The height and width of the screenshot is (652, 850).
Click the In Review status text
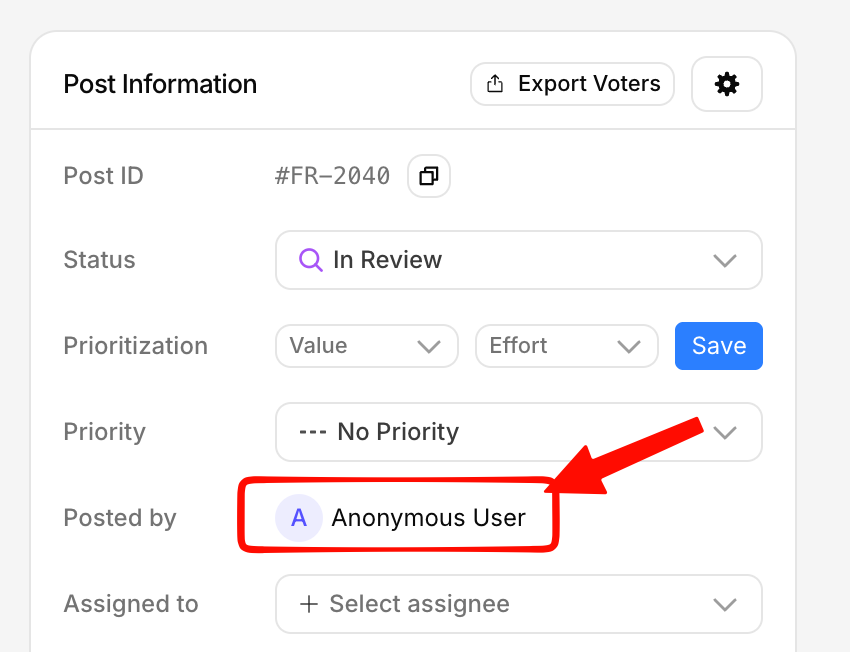[x=387, y=260]
